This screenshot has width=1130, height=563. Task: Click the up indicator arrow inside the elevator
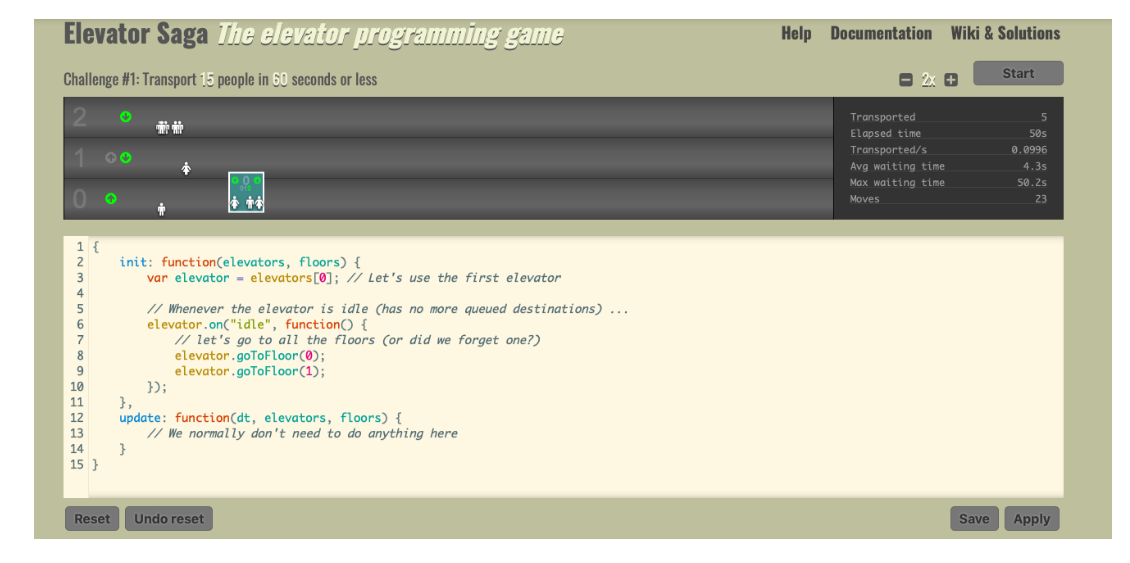point(235,180)
